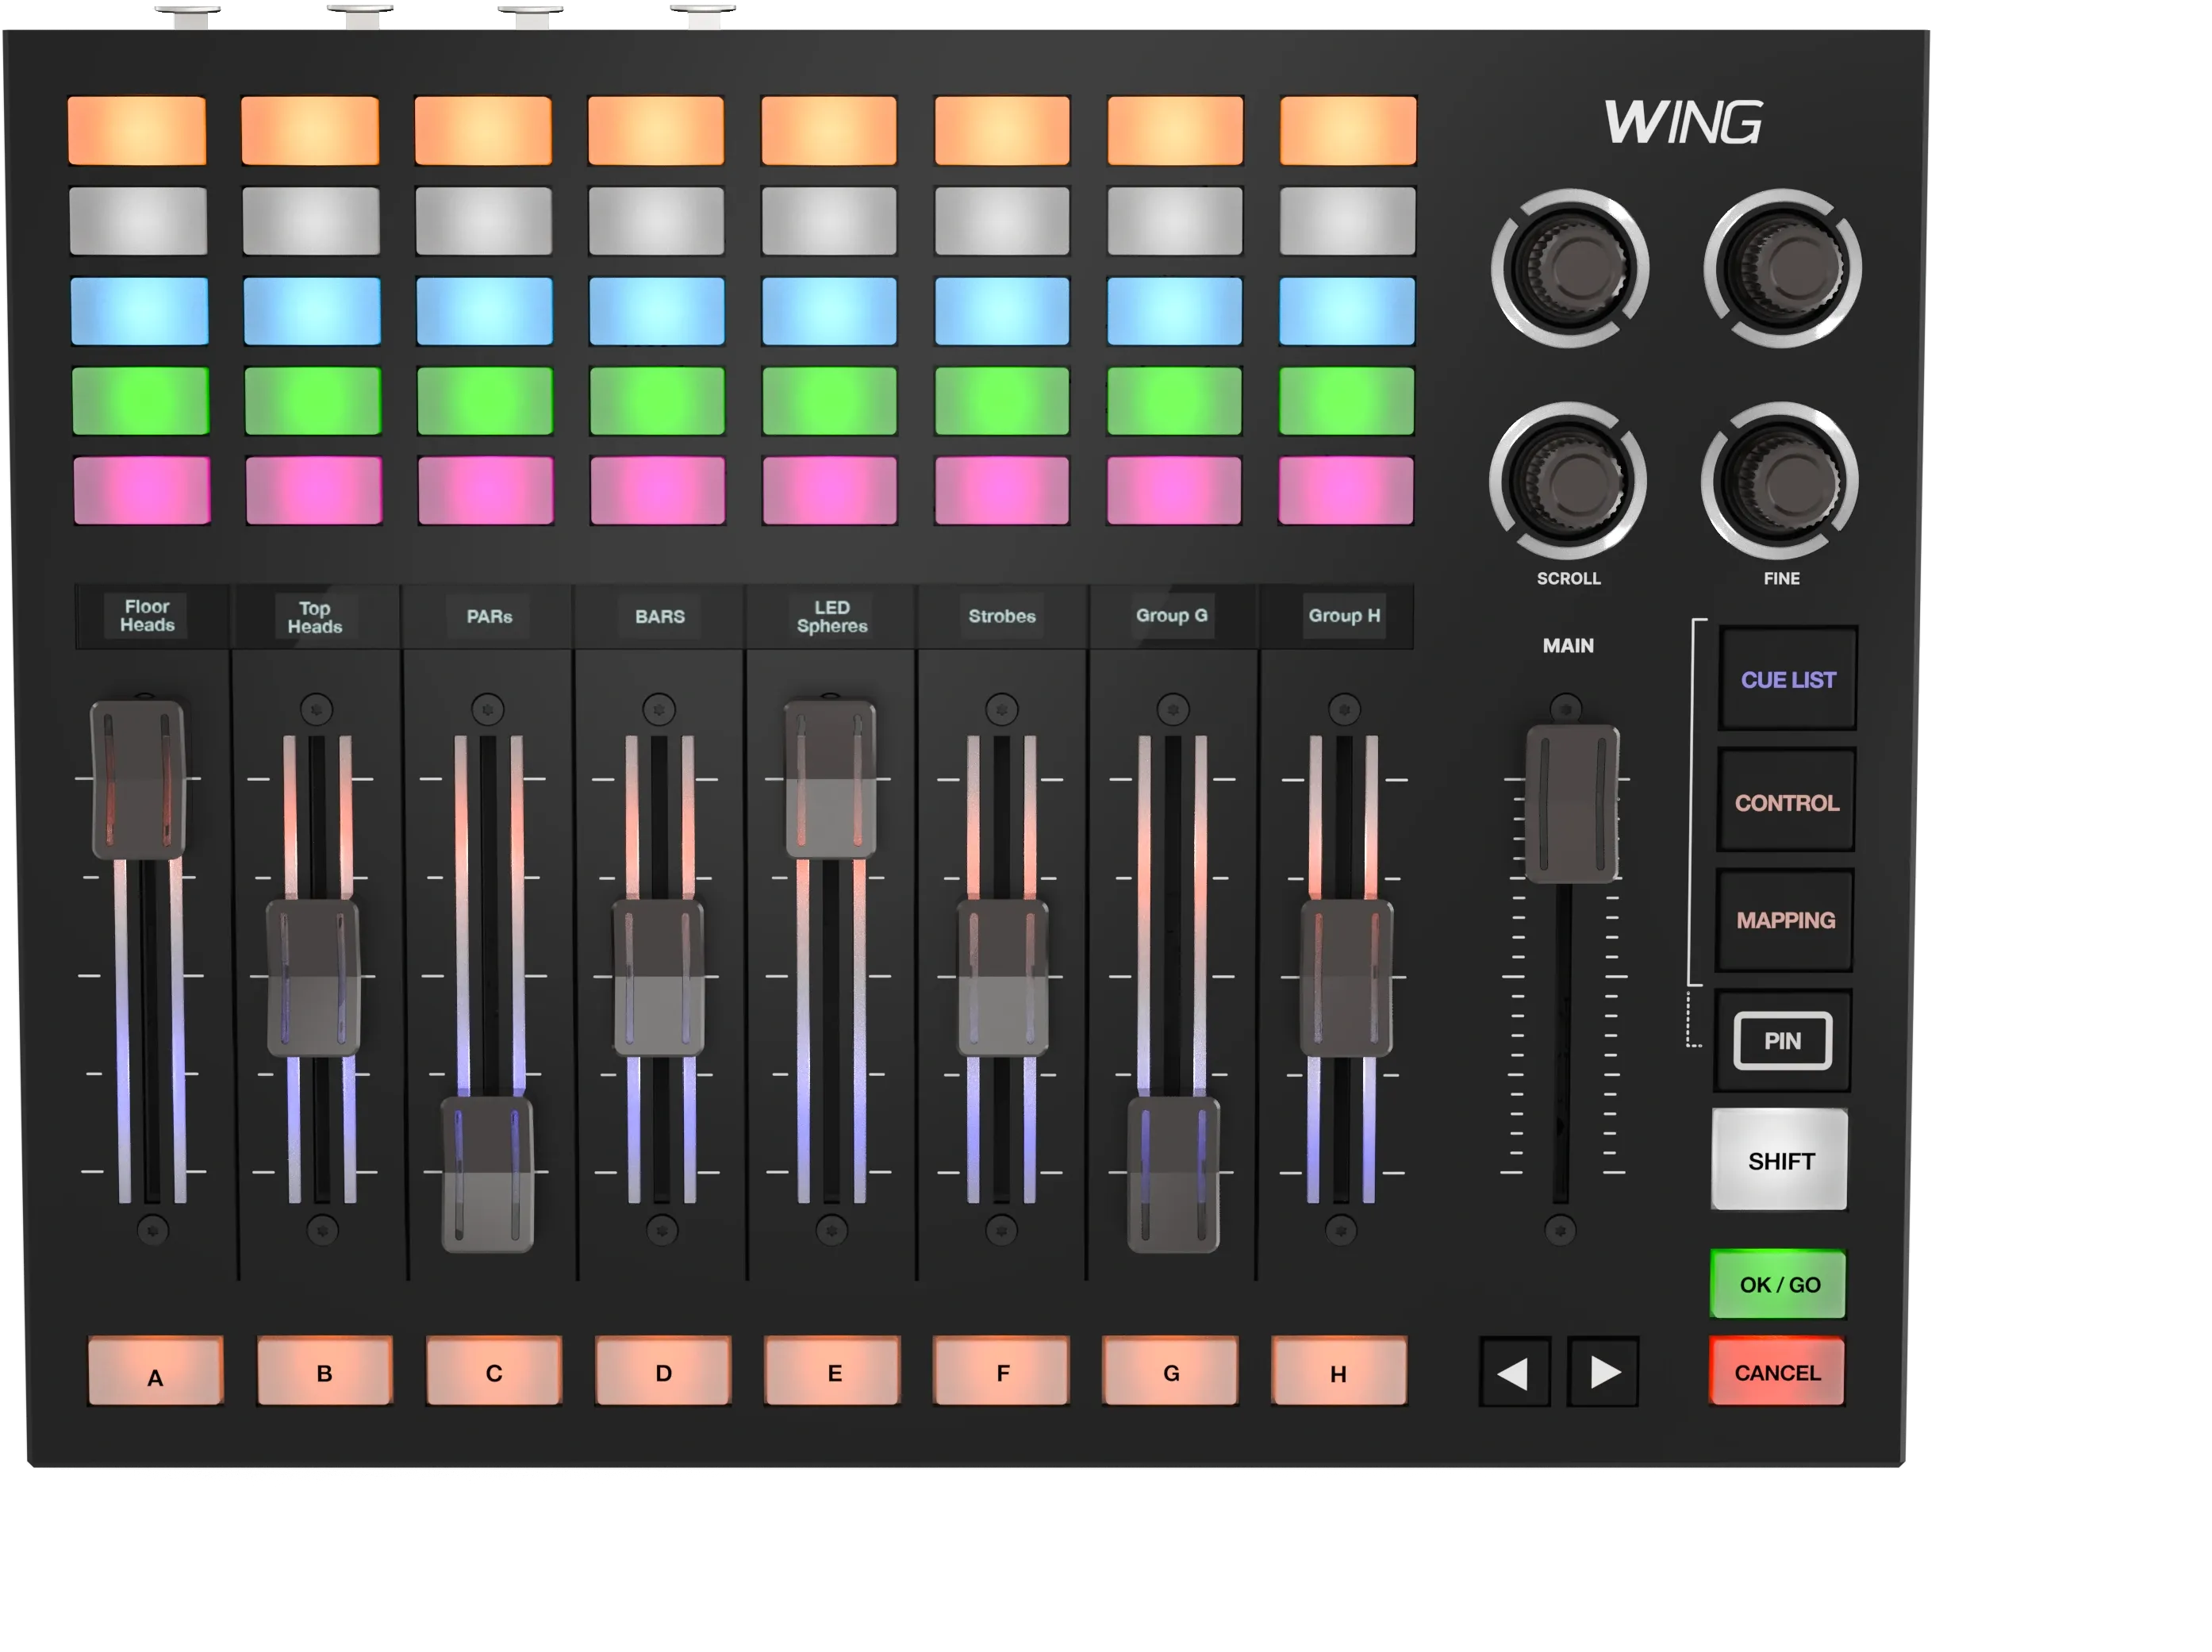Click the Top Heads fader handle
Screen dimensions: 2212x1652
pos(313,978)
